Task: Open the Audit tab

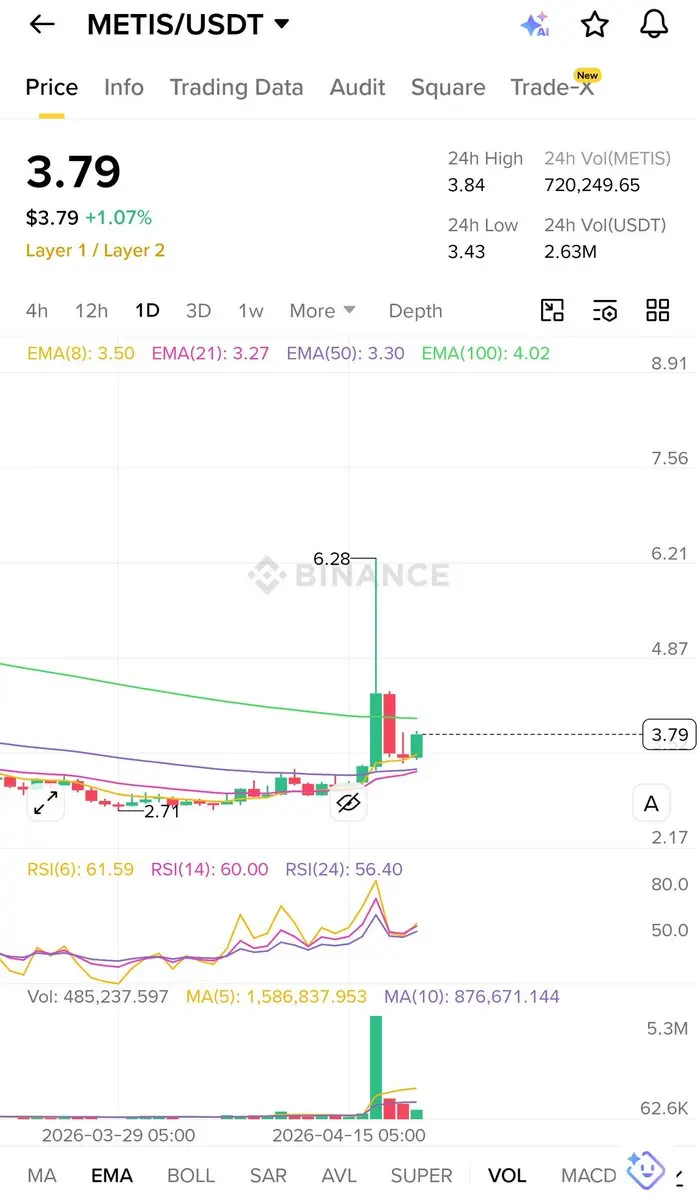Action: pos(357,88)
